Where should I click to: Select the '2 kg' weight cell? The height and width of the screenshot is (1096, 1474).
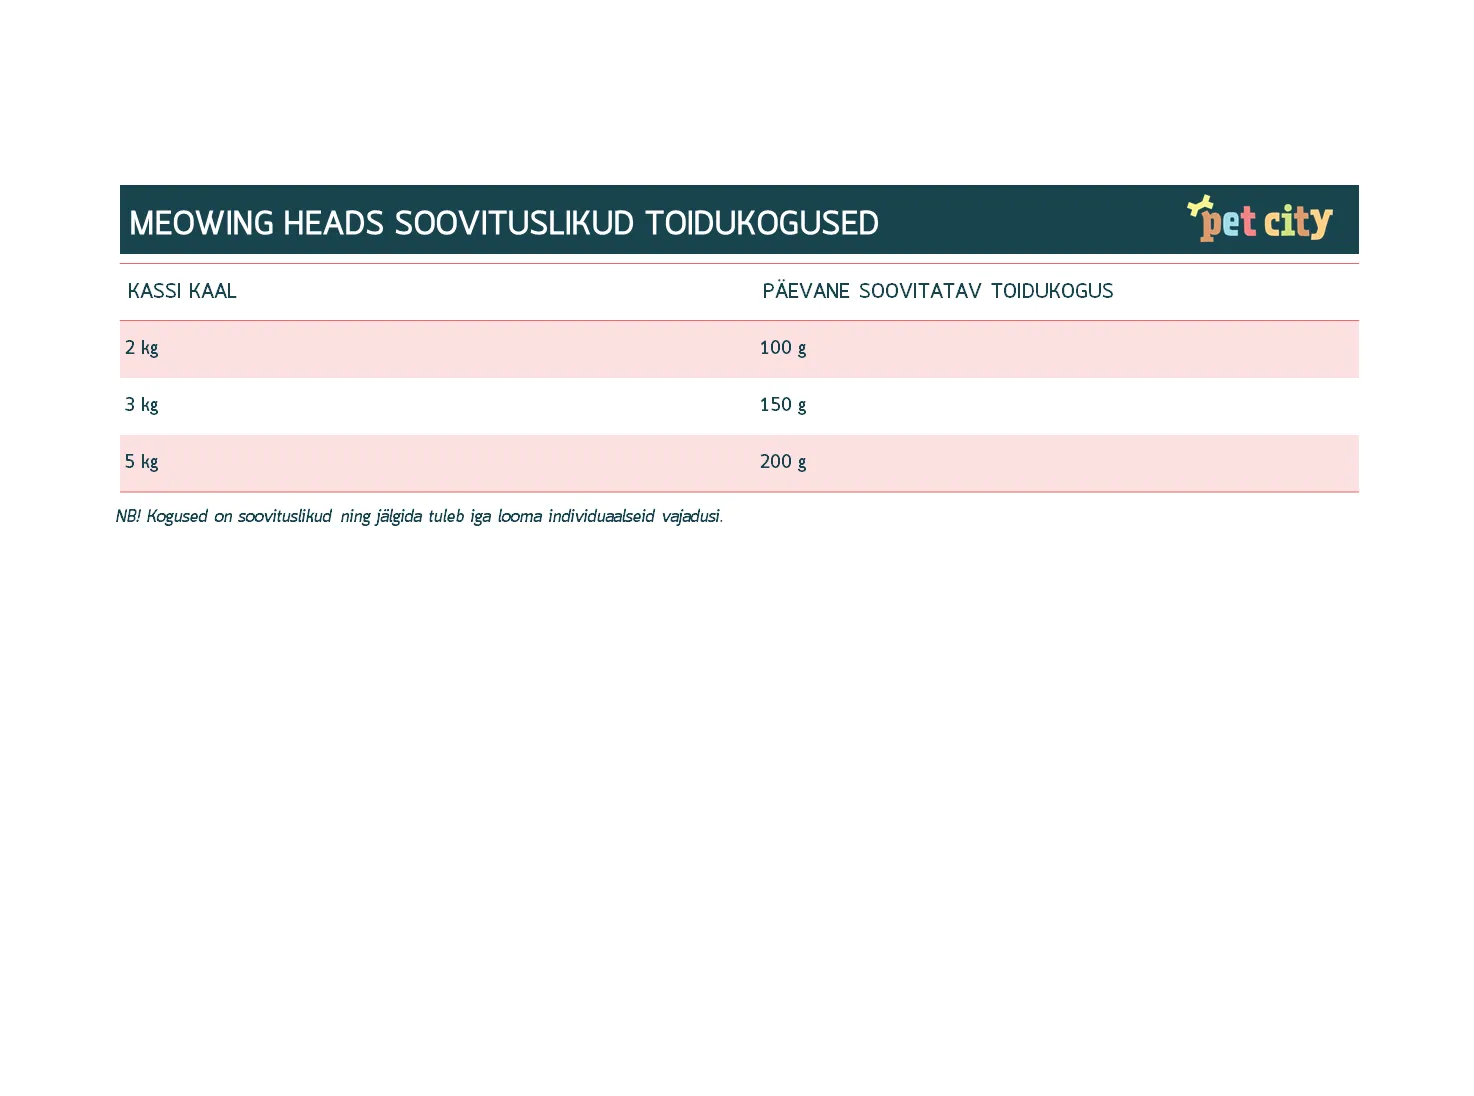(142, 348)
